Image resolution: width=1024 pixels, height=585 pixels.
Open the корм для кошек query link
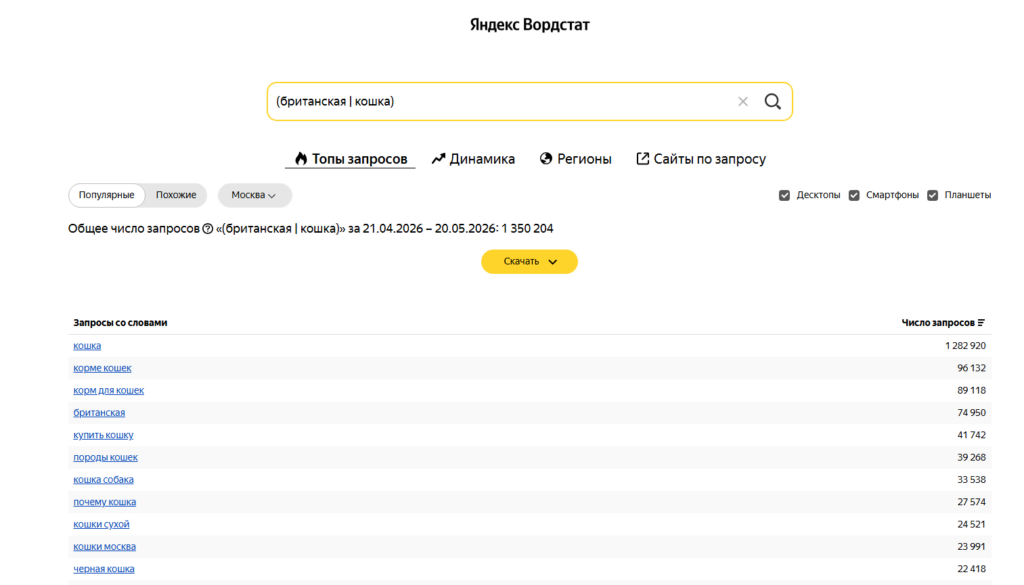coord(108,390)
